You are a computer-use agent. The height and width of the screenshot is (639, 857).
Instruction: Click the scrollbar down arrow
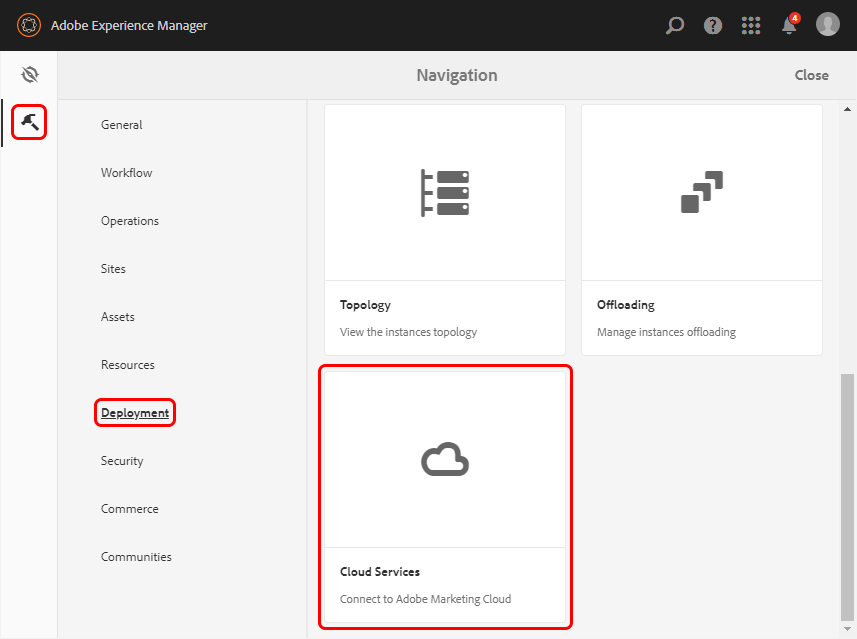(x=847, y=629)
